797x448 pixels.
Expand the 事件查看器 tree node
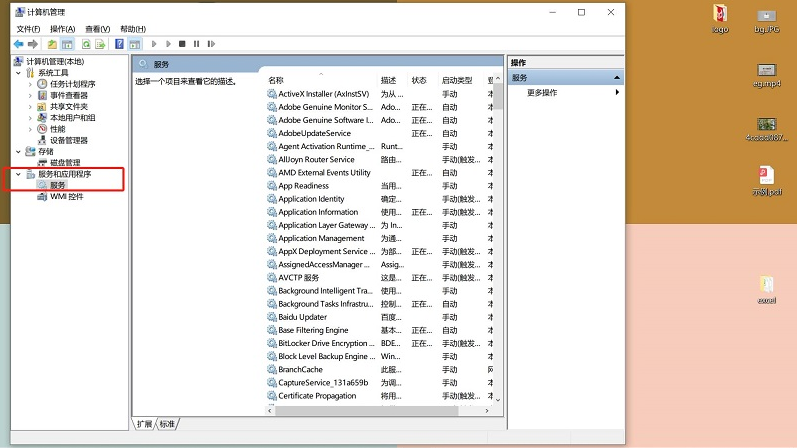coord(30,96)
